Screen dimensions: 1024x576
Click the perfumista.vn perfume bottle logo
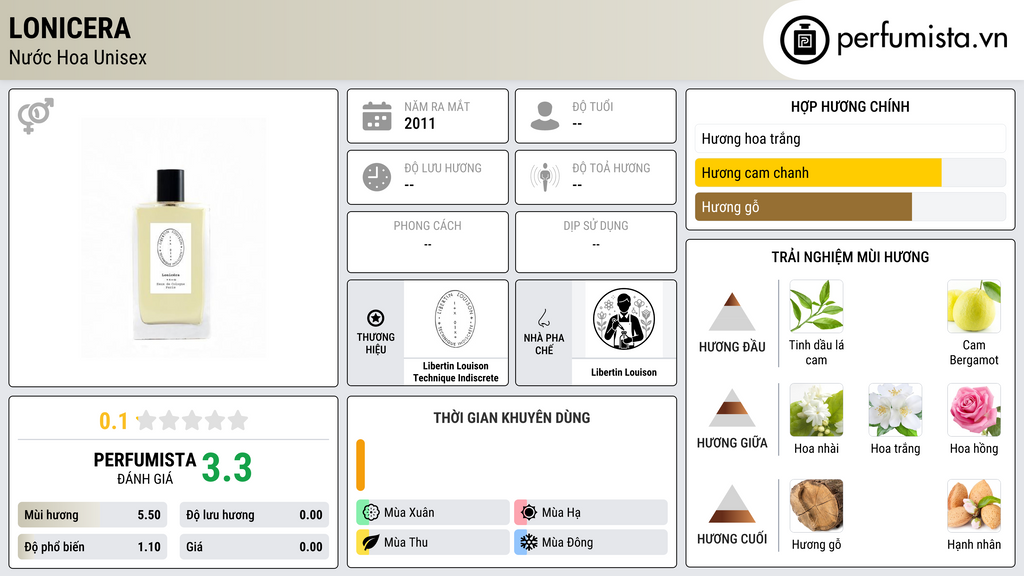tap(804, 40)
